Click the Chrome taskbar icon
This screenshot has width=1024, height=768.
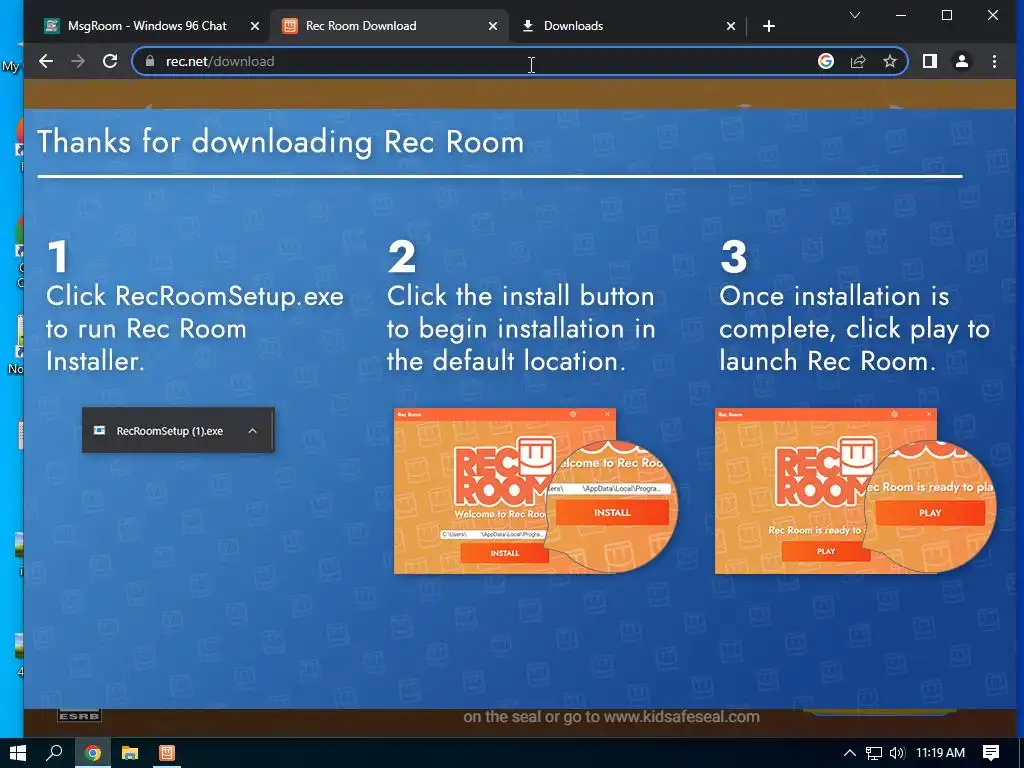tap(93, 753)
